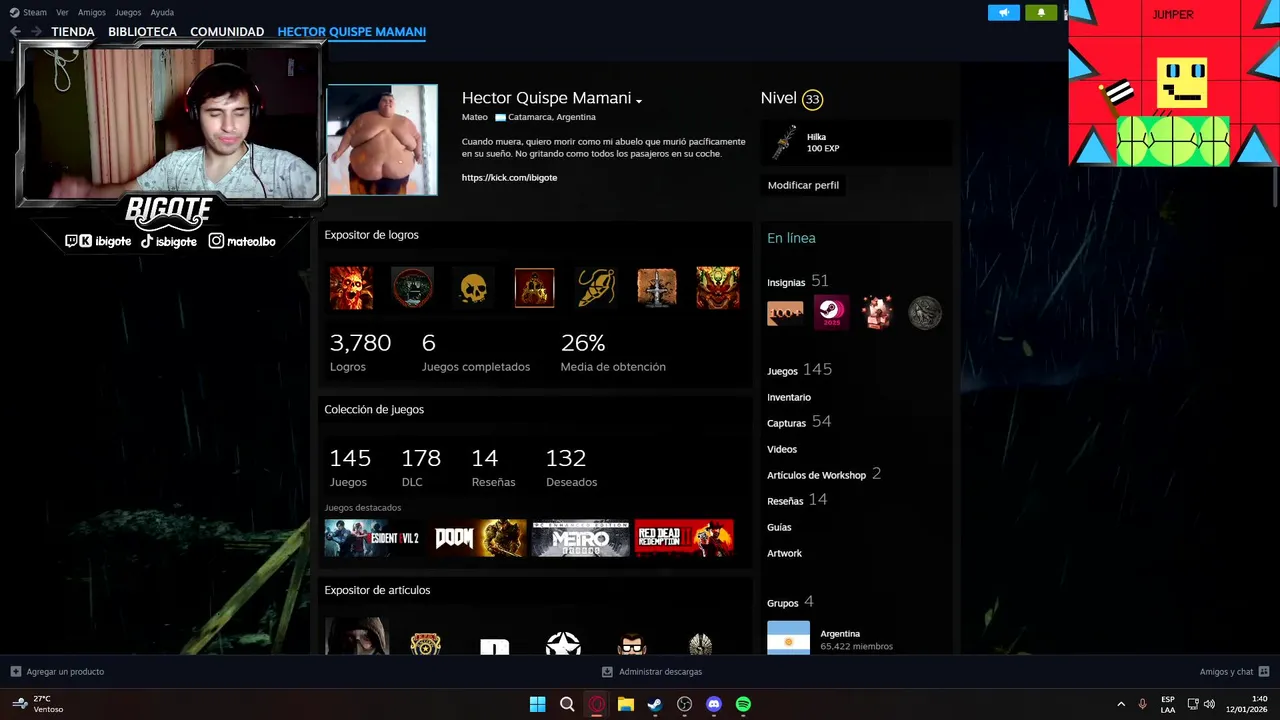The image size is (1280, 720).
Task: Click the stone sword achievement icon
Action: click(x=657, y=288)
